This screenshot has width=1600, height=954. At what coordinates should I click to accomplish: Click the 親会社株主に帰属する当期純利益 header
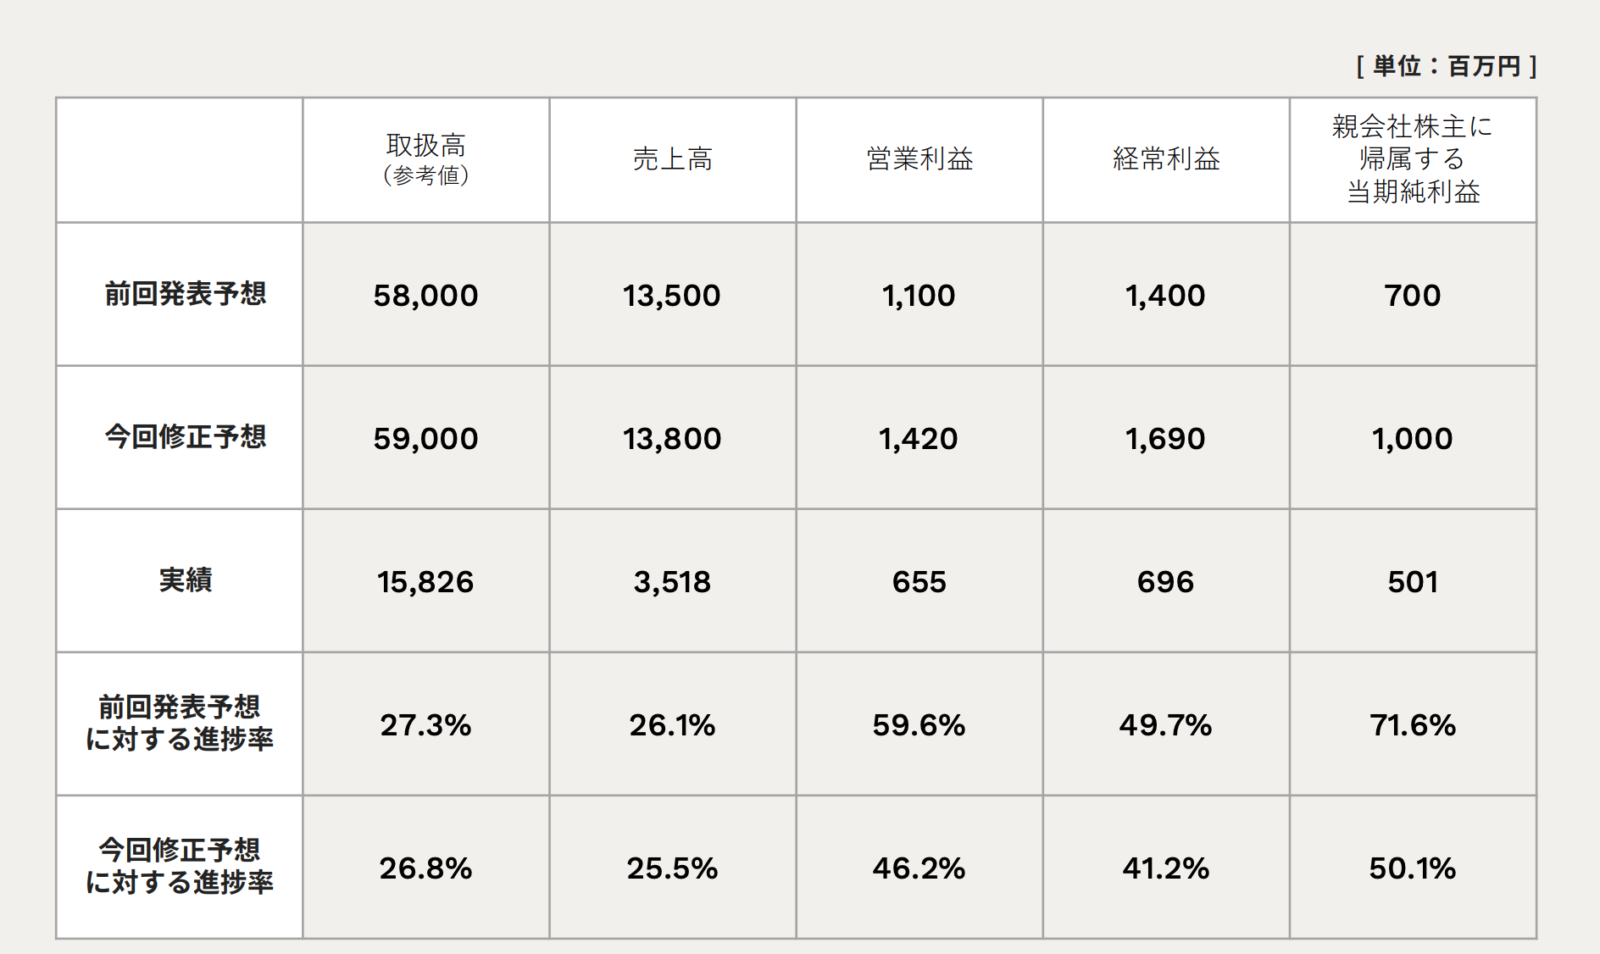[1412, 160]
